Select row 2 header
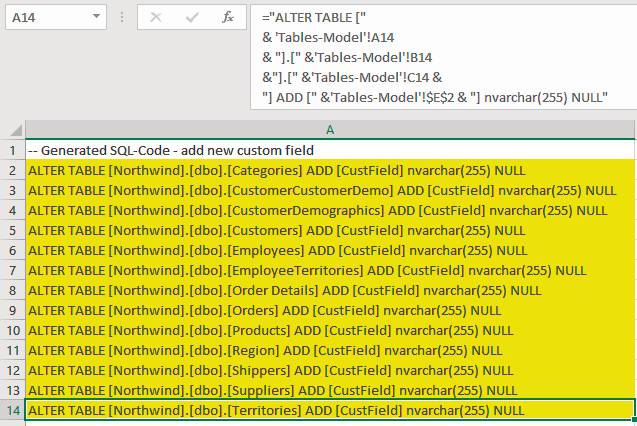637x426 pixels. 13,170
